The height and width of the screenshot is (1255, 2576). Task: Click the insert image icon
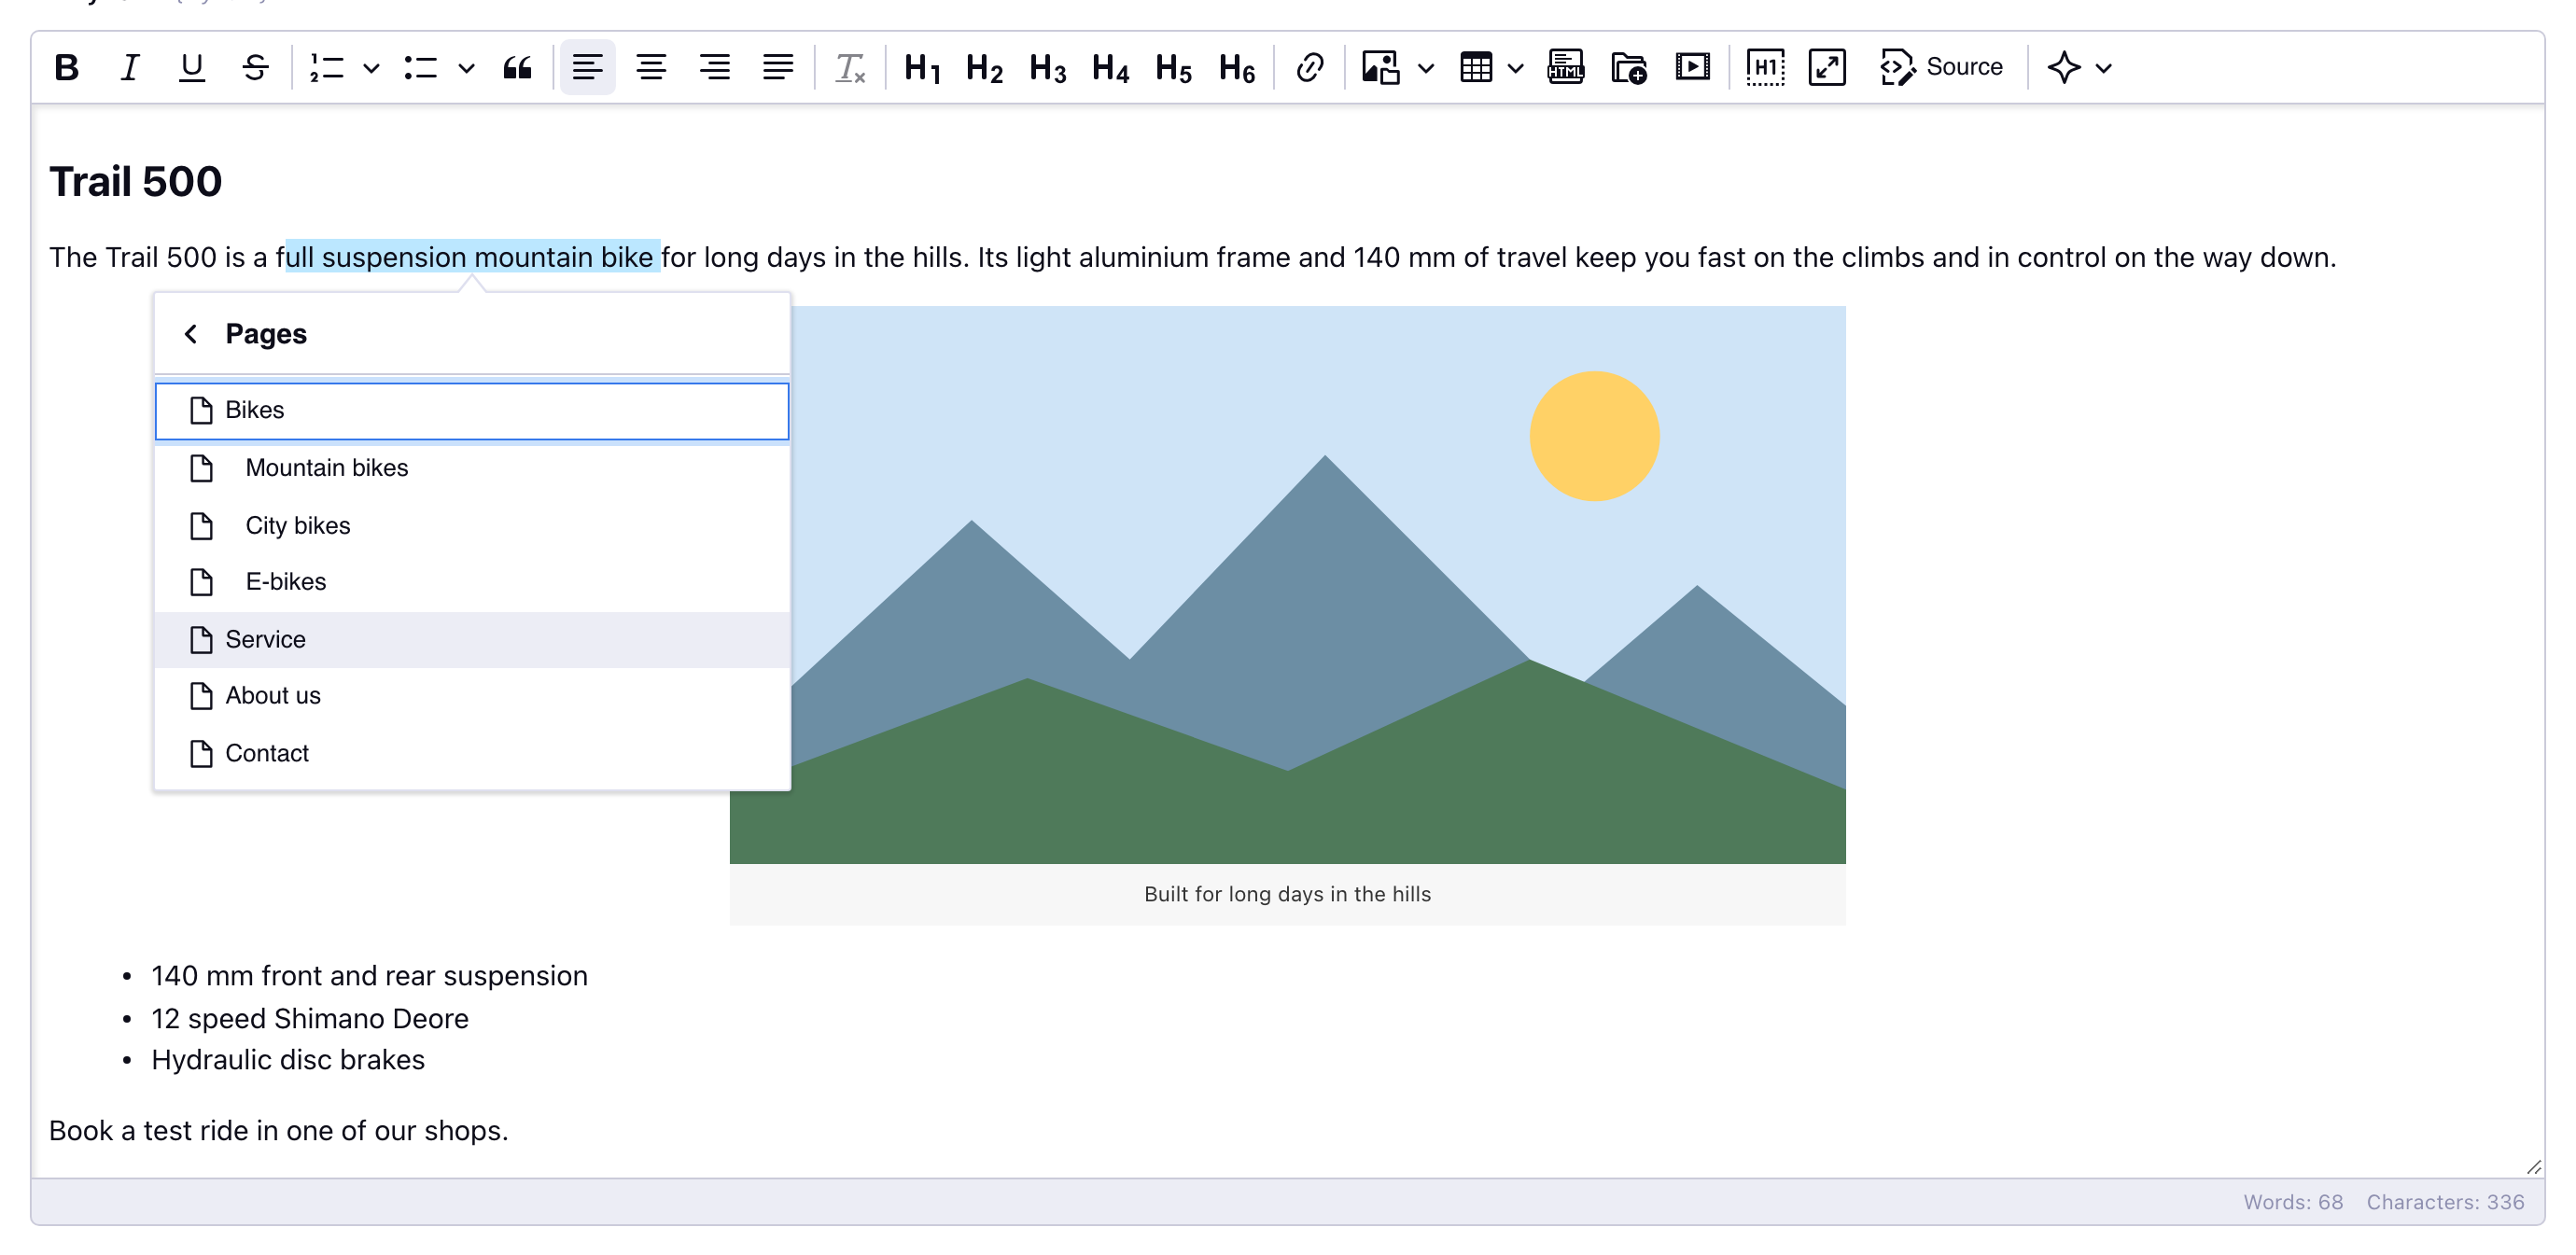(1381, 68)
